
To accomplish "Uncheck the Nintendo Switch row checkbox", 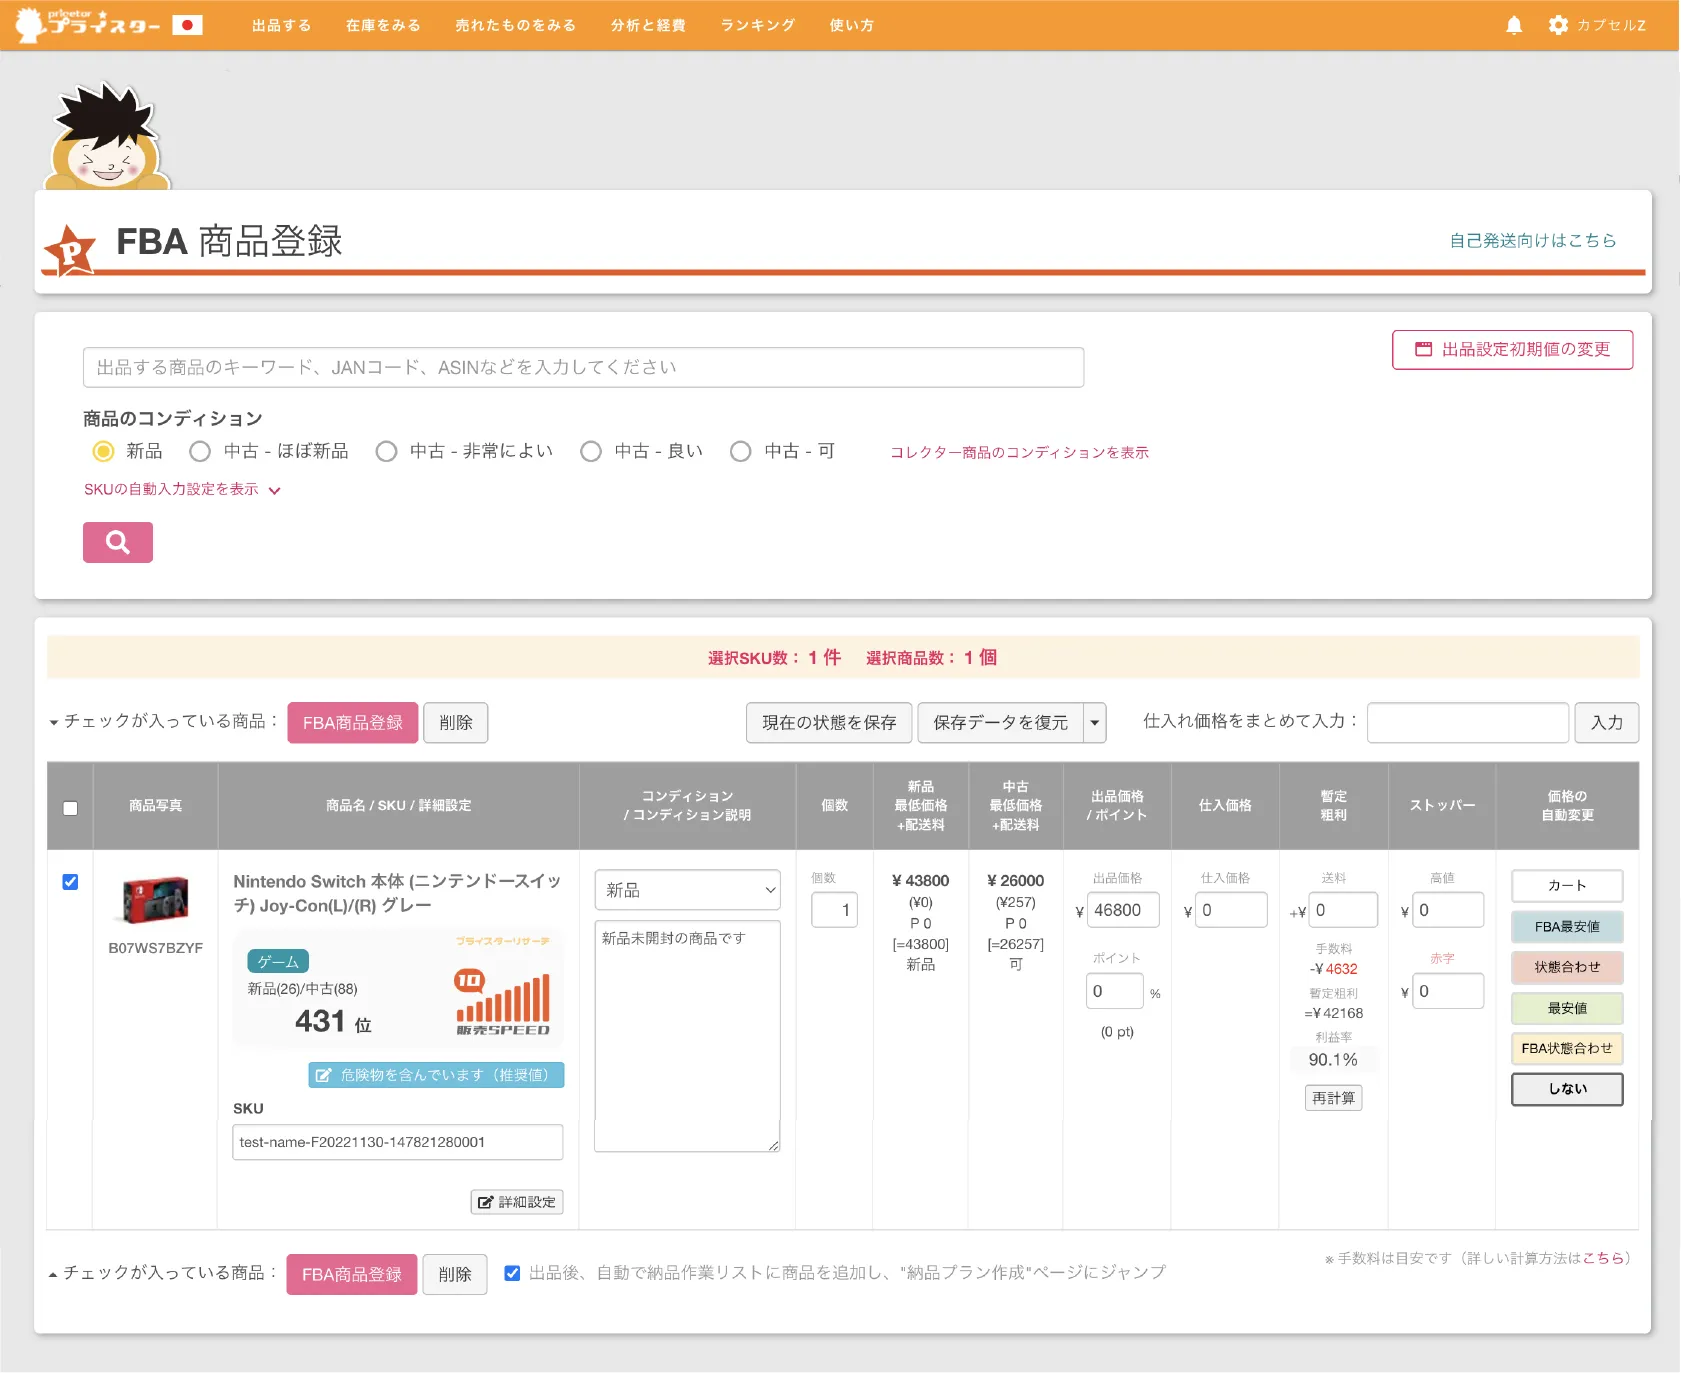I will [x=70, y=882].
